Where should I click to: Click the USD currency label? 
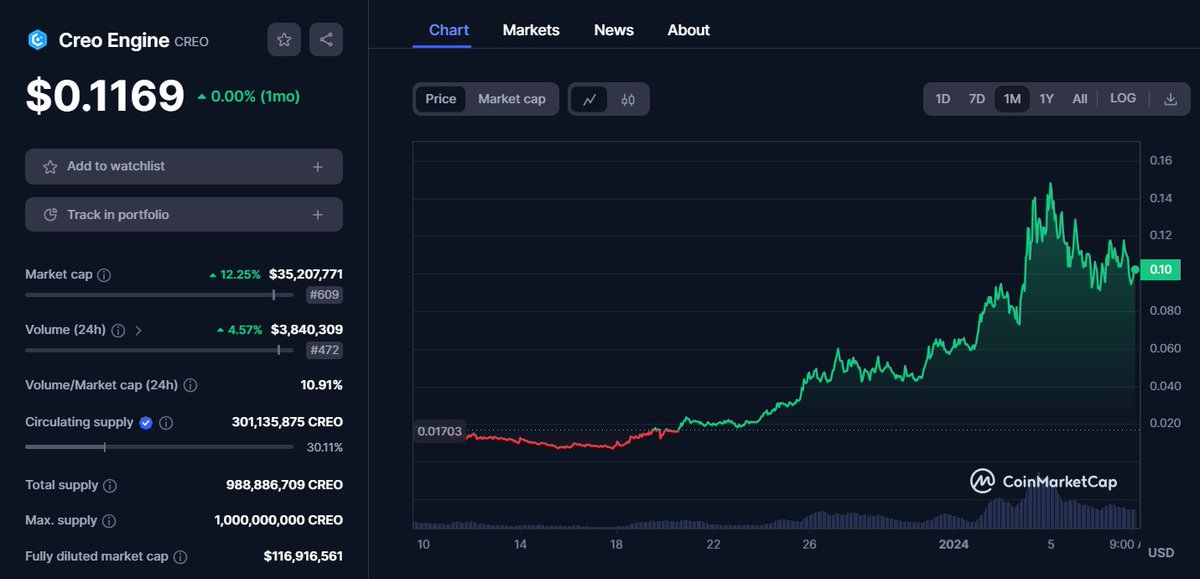coord(1161,553)
